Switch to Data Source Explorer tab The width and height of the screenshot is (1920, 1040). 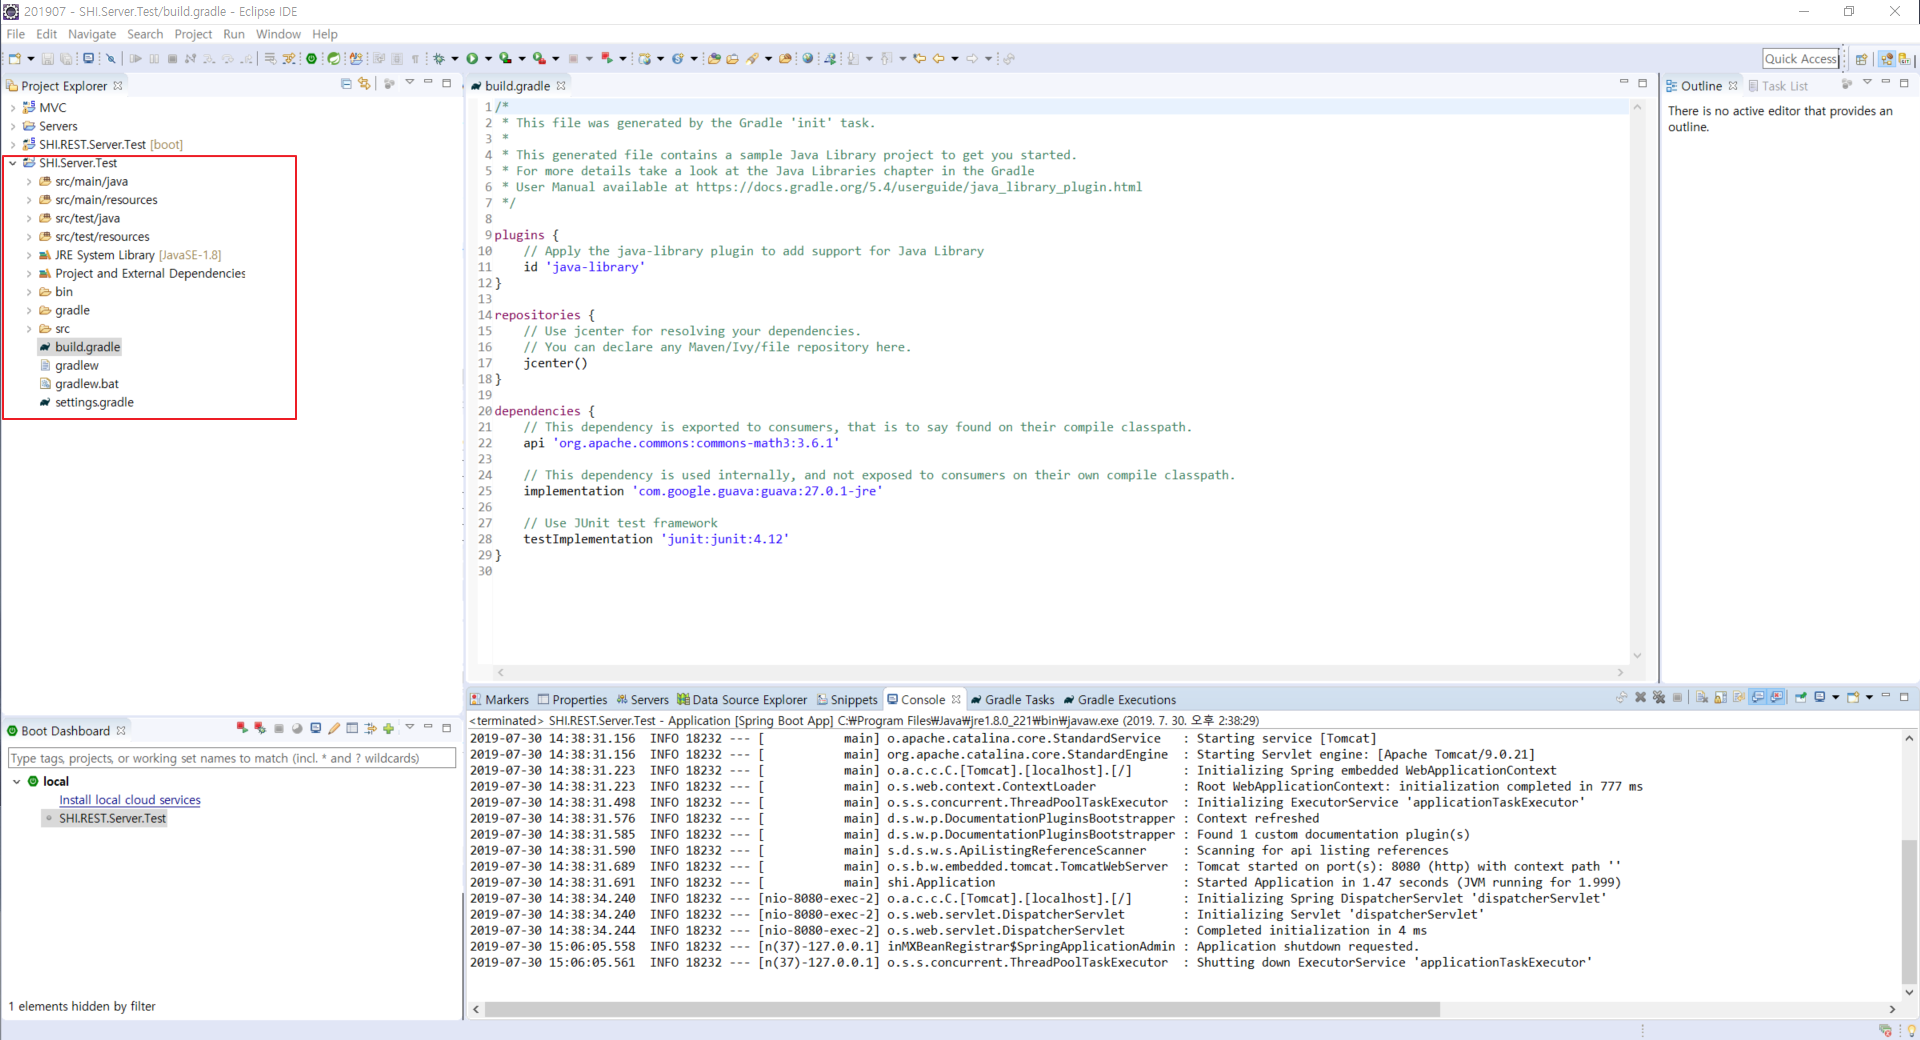(742, 700)
